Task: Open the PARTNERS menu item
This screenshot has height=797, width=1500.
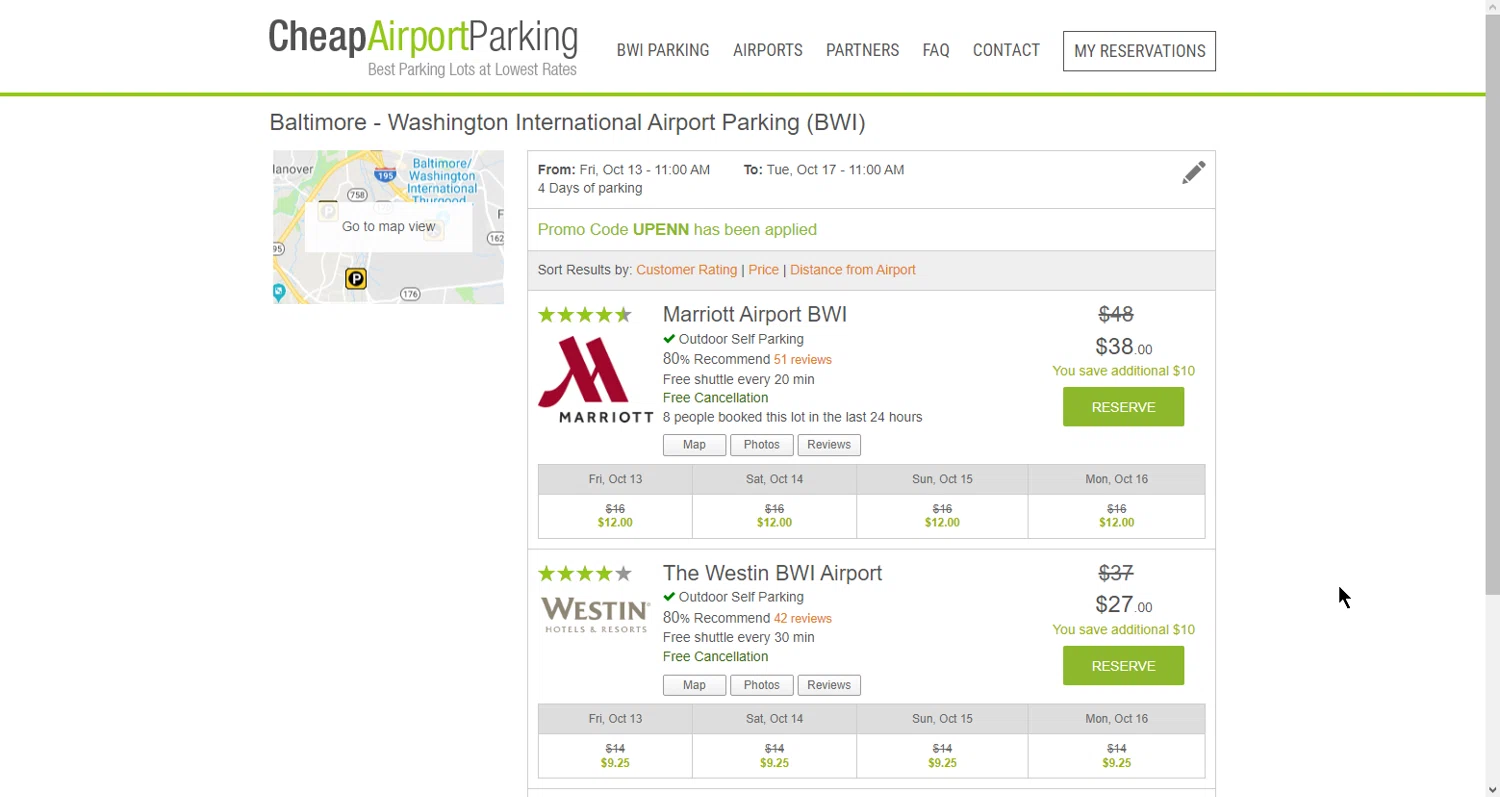Action: point(862,50)
